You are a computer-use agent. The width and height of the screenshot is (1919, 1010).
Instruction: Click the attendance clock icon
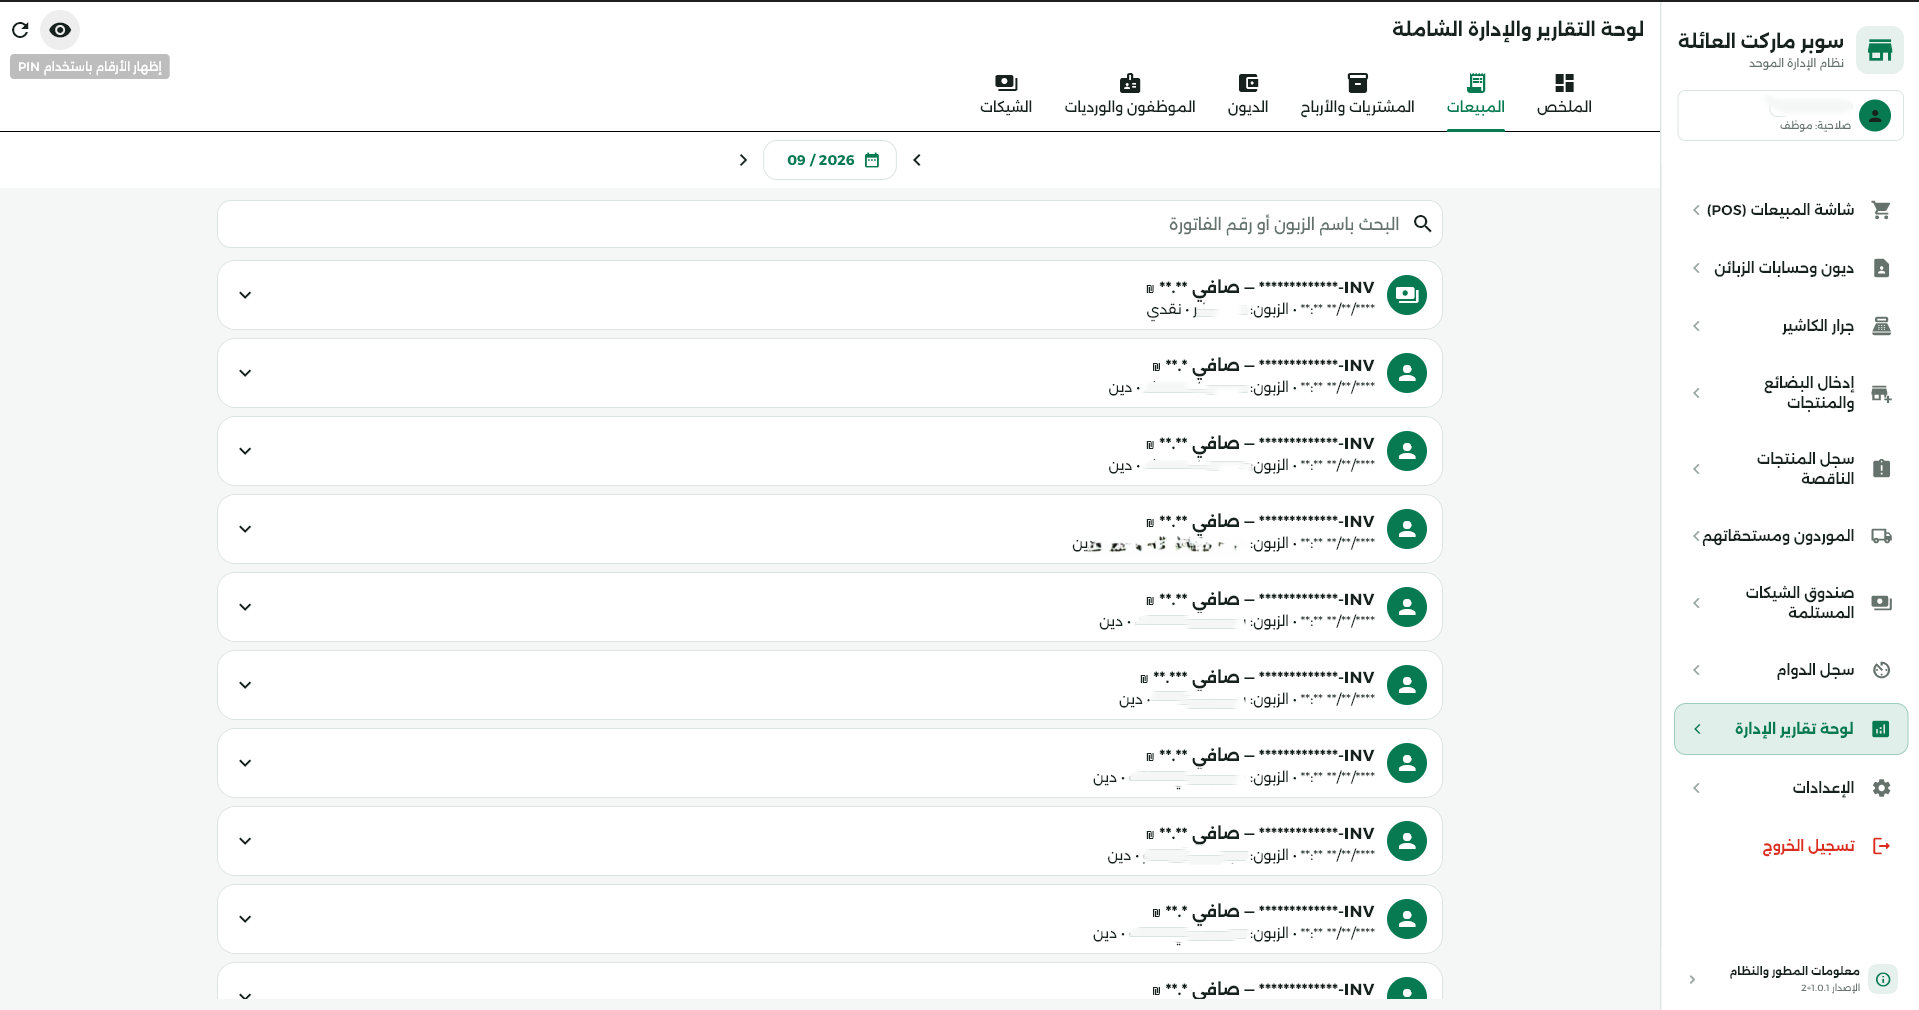click(1881, 670)
